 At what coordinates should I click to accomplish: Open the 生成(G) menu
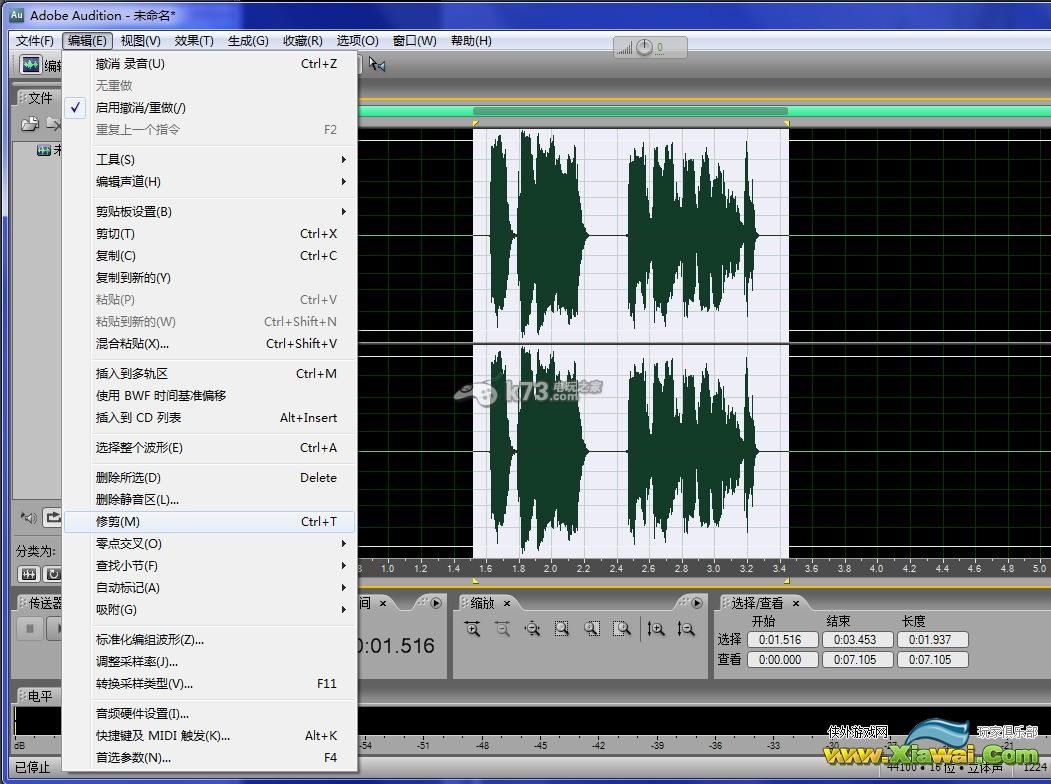tap(248, 41)
